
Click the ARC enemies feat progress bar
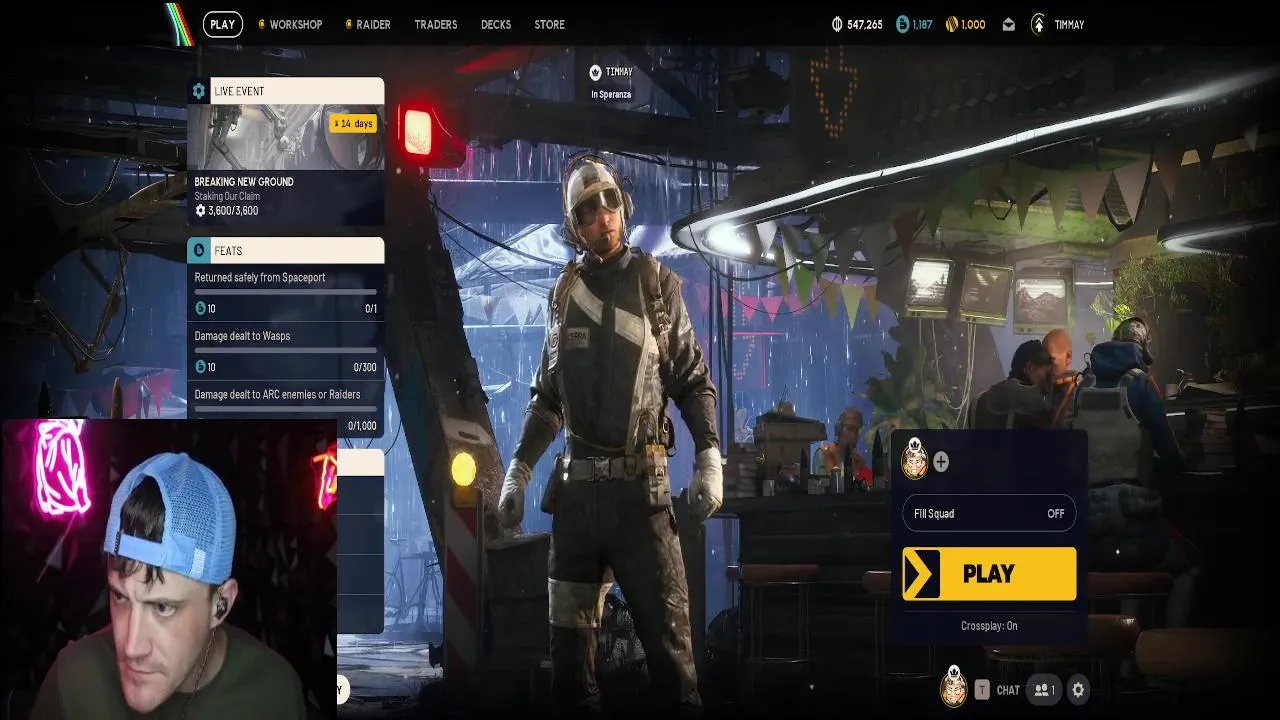click(285, 408)
